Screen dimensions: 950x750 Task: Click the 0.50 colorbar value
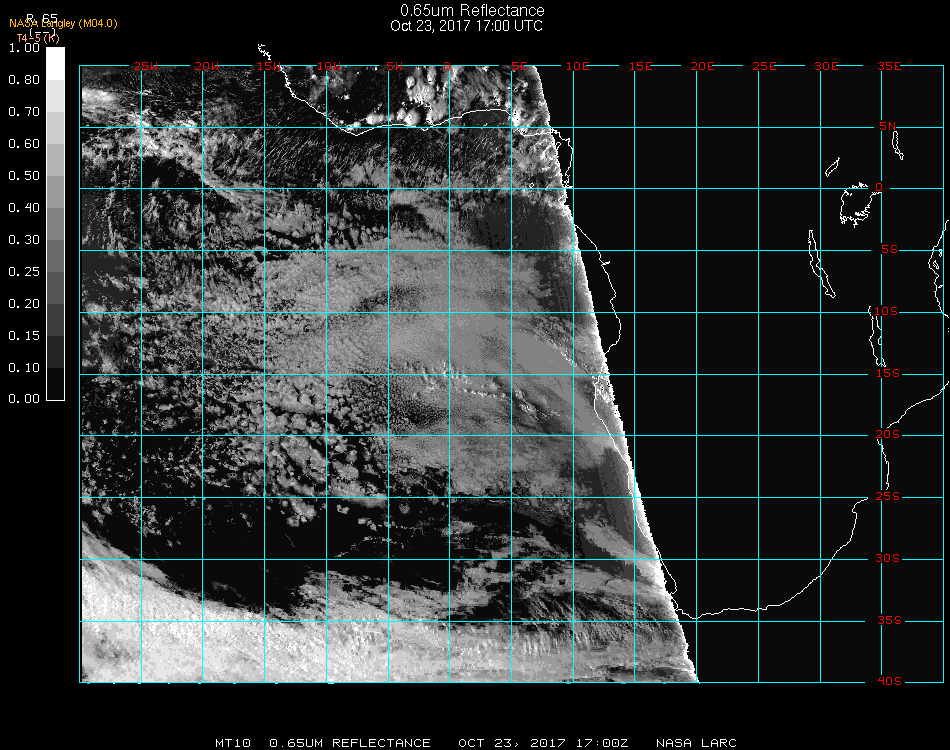coord(24,176)
